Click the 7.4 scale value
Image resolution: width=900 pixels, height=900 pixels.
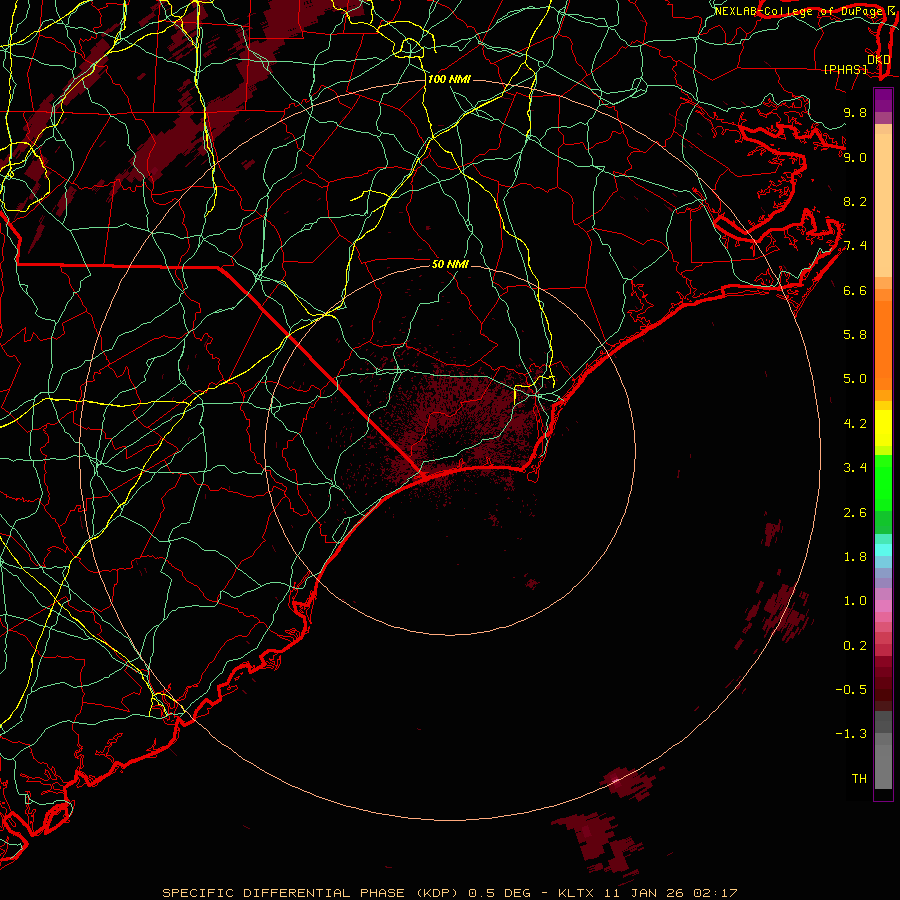(x=855, y=246)
